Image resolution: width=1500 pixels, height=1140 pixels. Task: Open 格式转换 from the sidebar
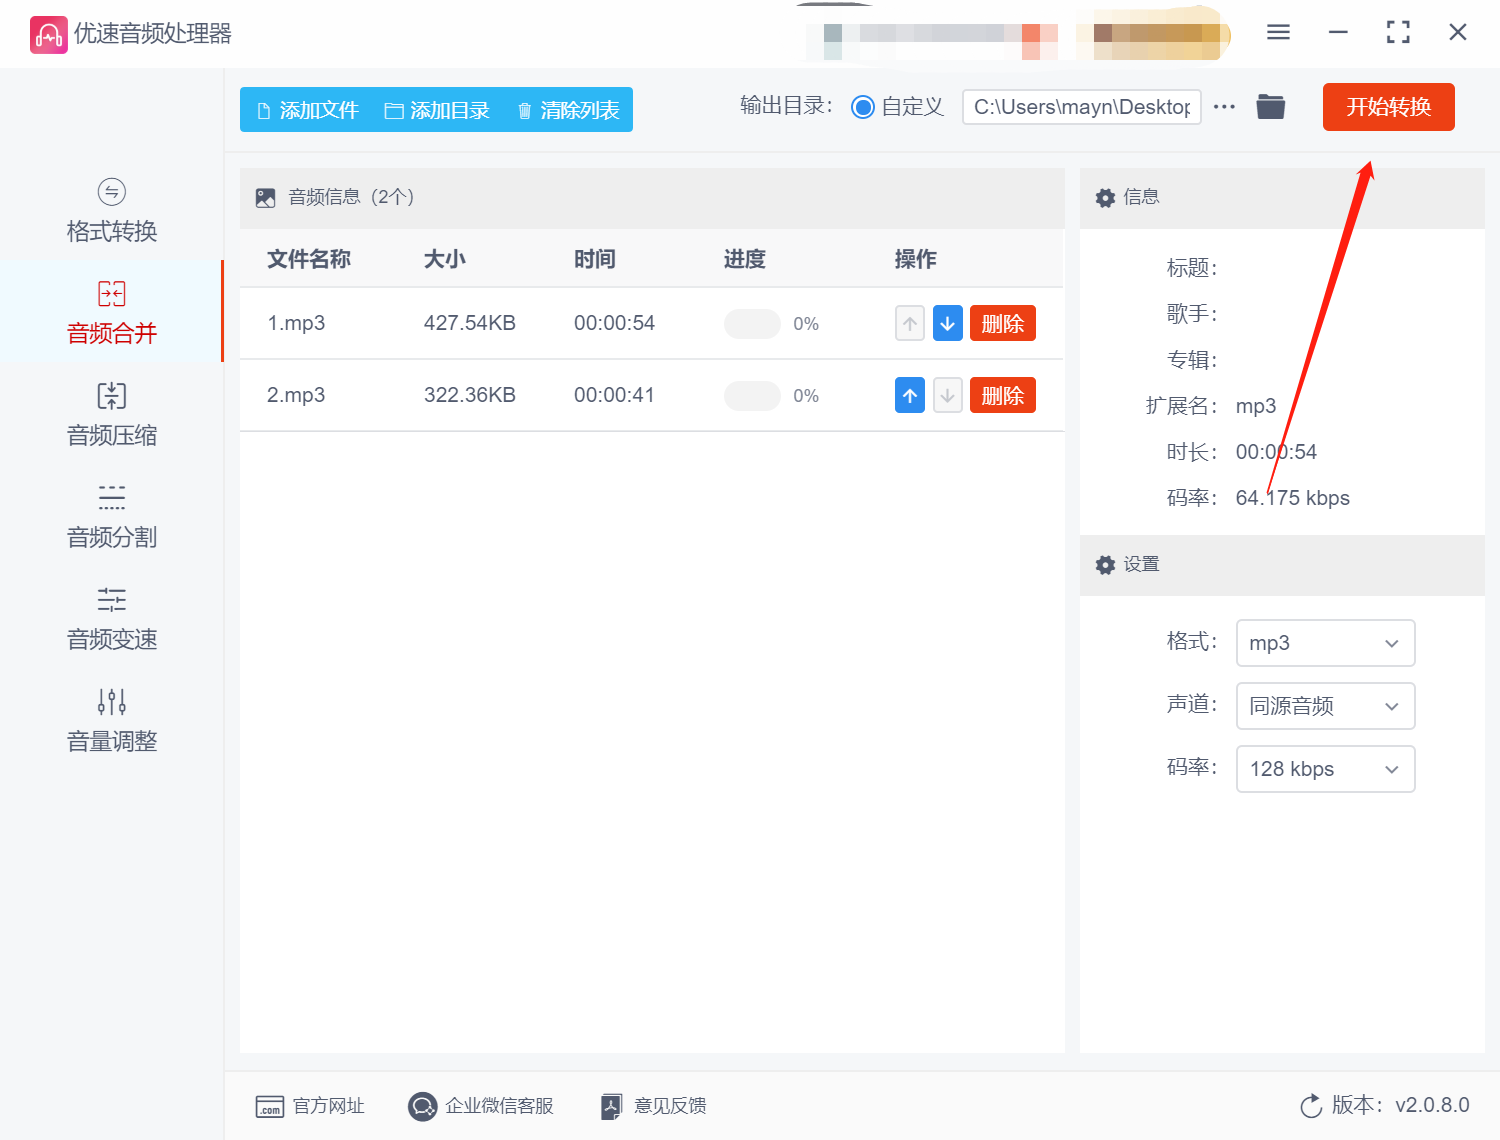[112, 211]
